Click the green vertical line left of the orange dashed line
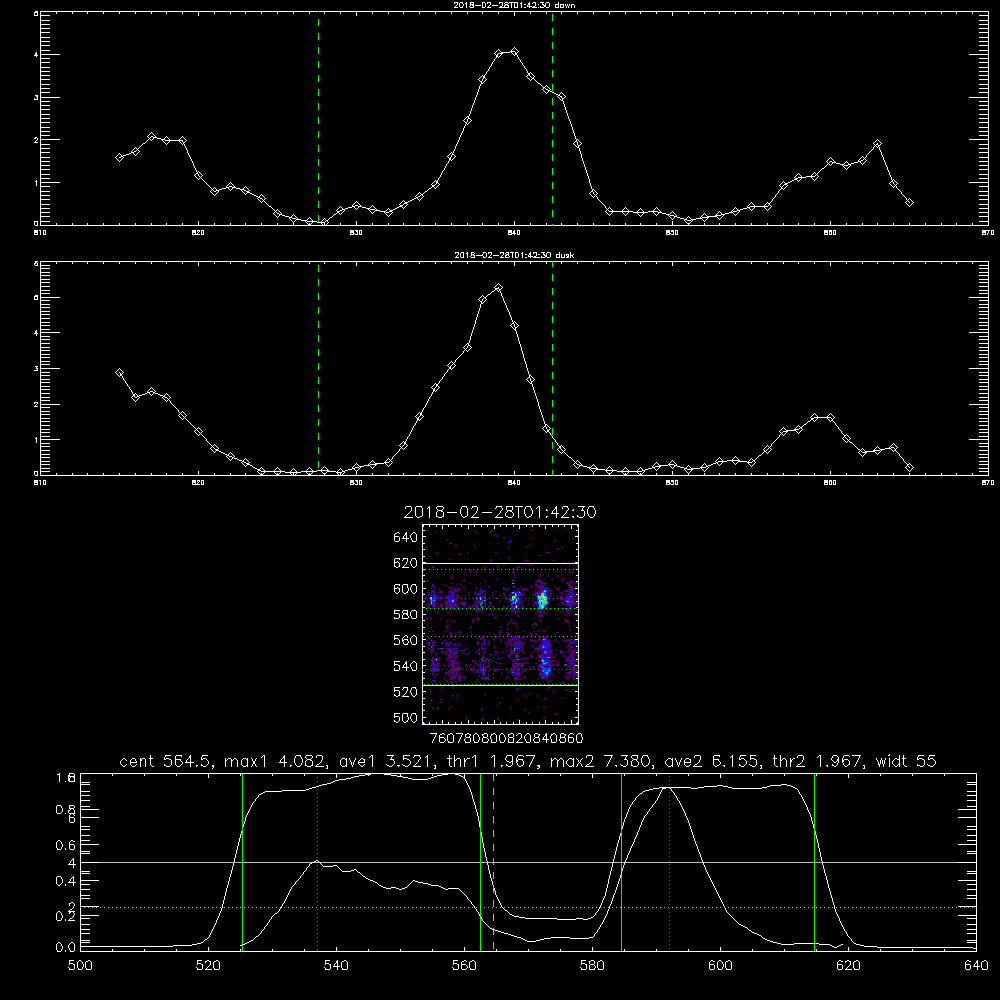This screenshot has height=1000, width=1000. (x=480, y=862)
